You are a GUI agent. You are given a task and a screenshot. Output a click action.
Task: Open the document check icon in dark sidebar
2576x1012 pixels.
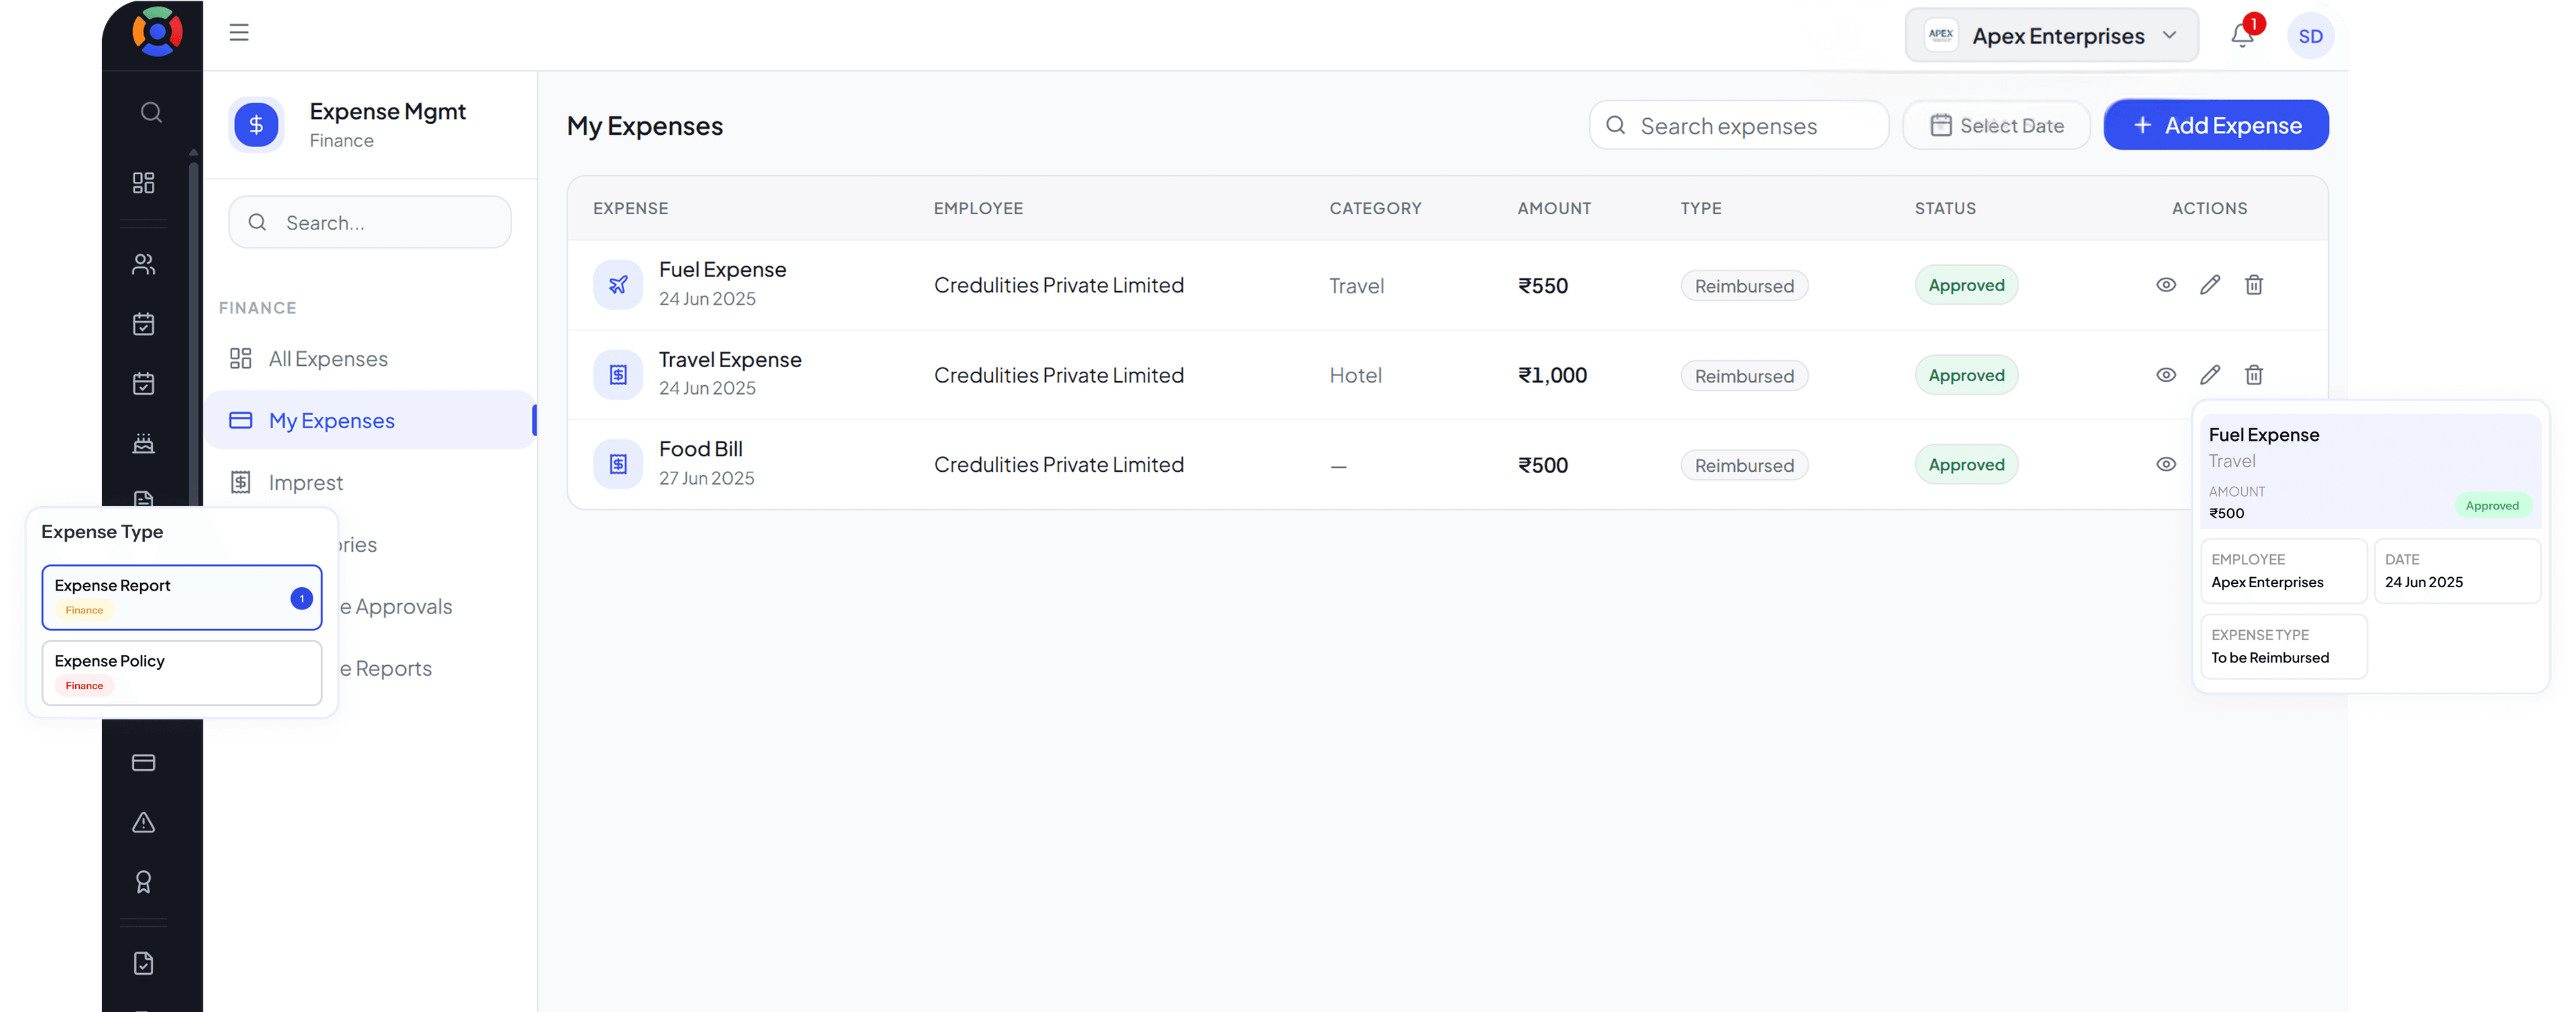tap(143, 963)
